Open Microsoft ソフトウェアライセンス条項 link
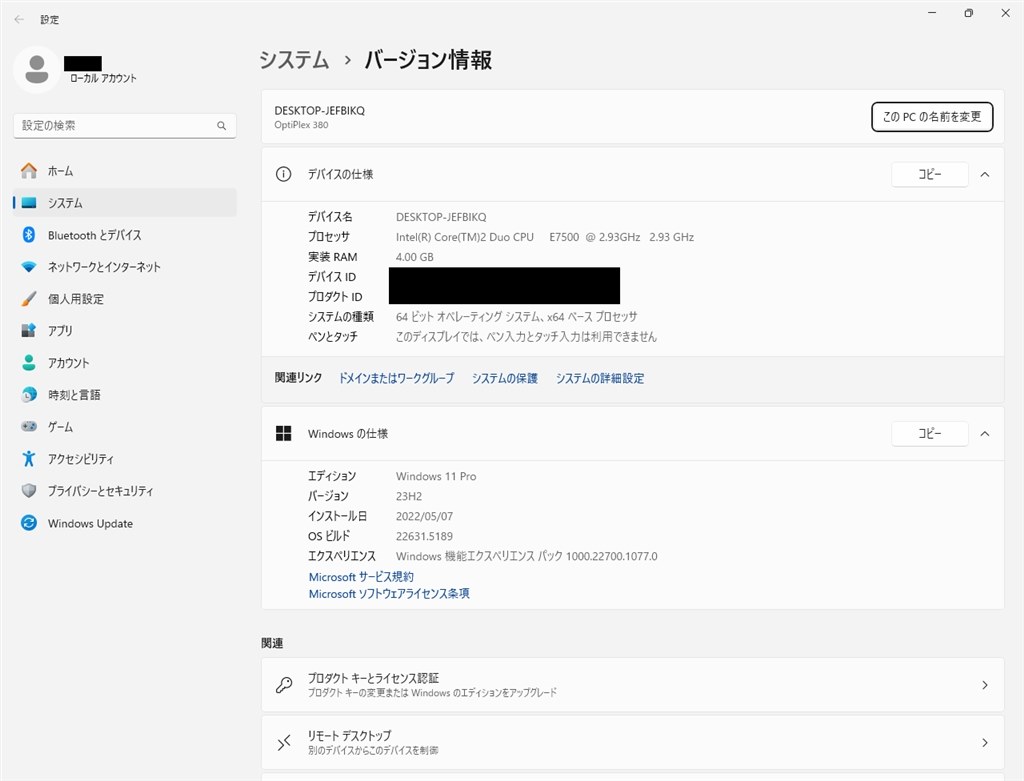Viewport: 1024px width, 781px height. pyautogui.click(x=389, y=594)
